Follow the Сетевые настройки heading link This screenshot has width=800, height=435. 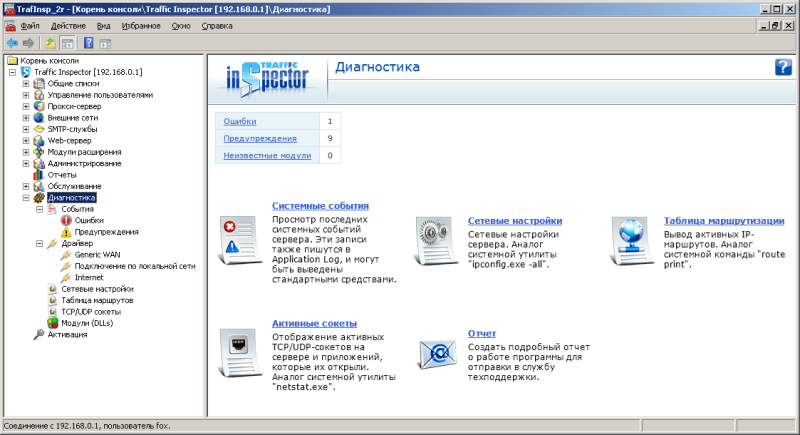515,221
